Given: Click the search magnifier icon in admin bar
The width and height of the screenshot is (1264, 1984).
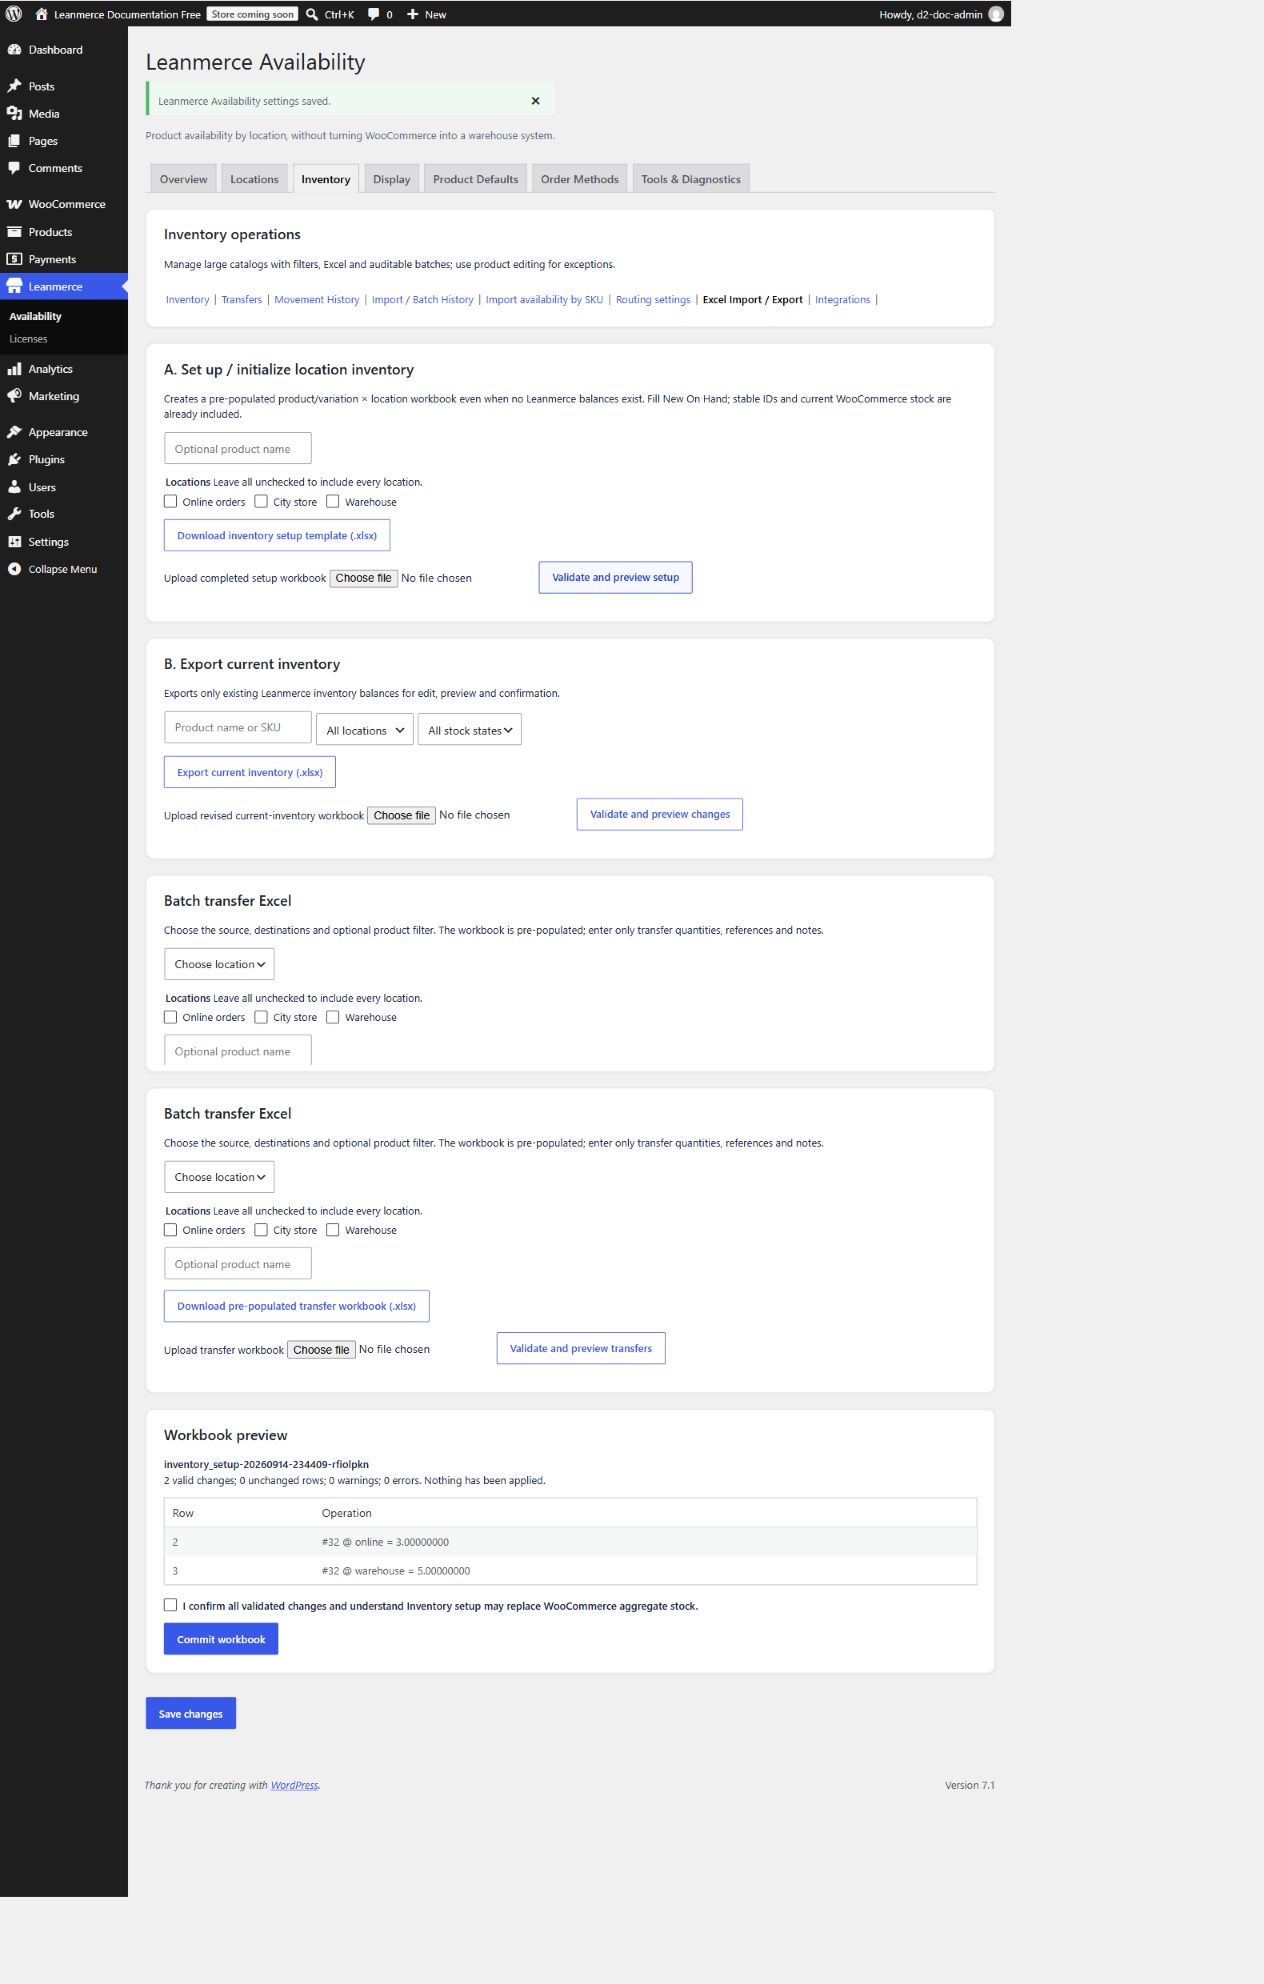Looking at the screenshot, I should click(312, 14).
